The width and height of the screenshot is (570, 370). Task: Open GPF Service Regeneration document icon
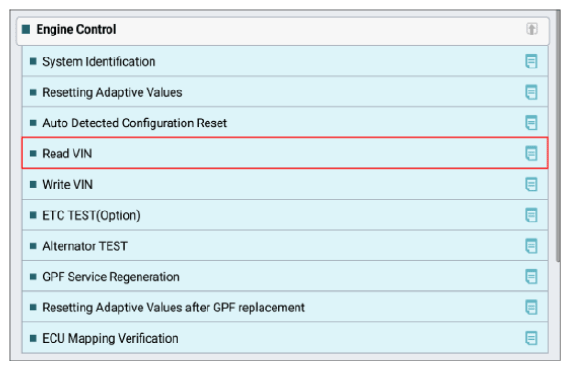click(531, 277)
